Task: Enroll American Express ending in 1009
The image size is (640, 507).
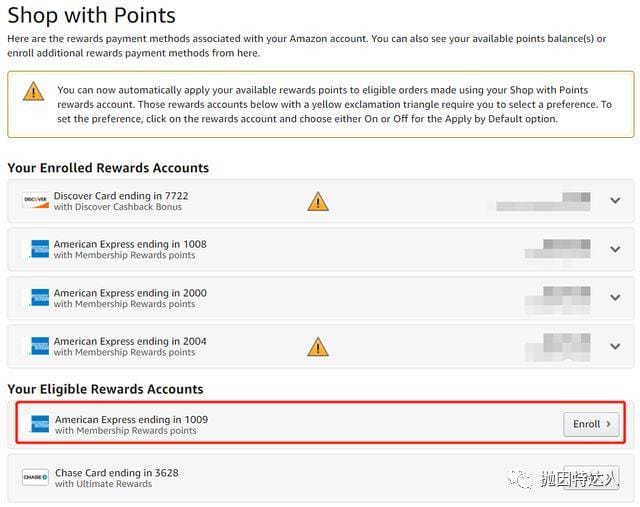Action: tap(591, 424)
